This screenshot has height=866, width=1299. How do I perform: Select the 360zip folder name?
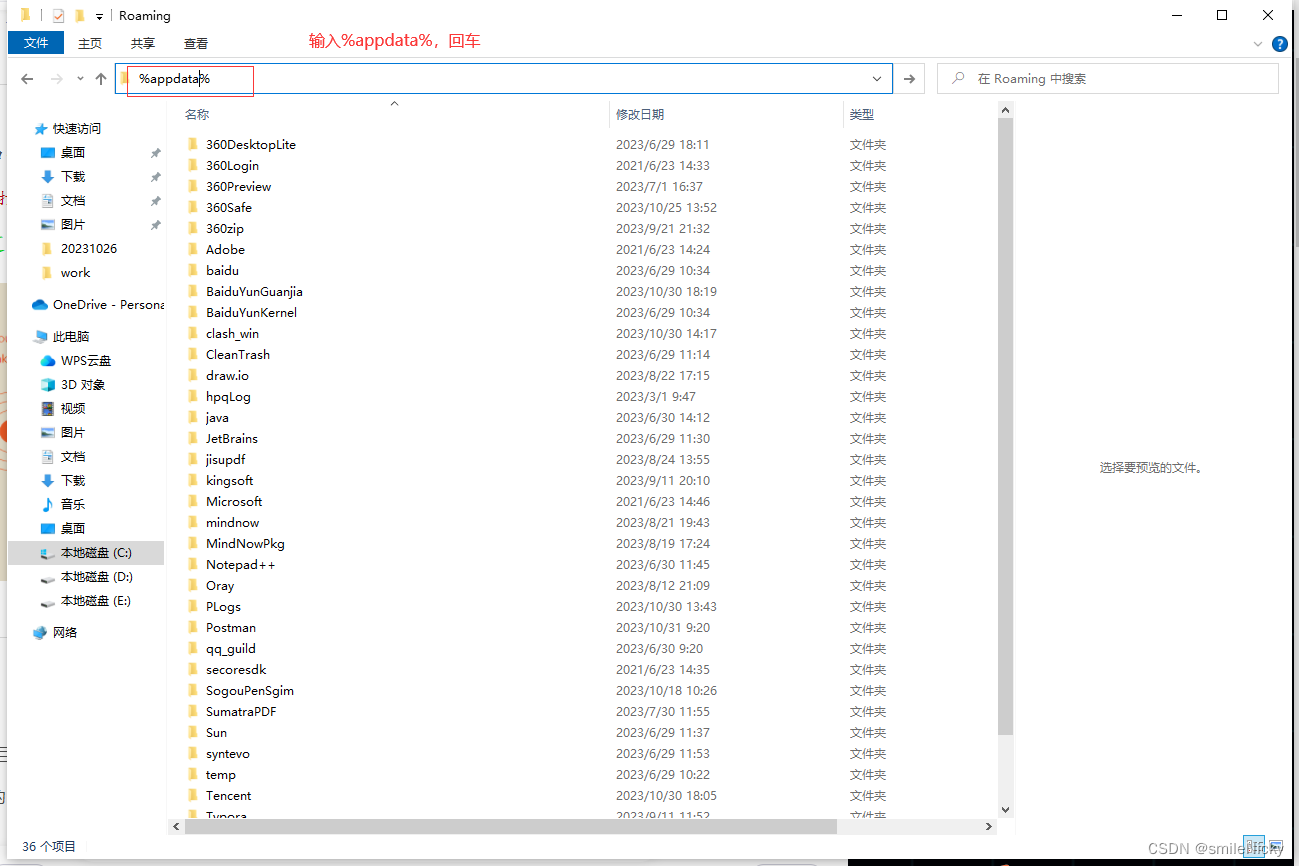[x=225, y=229]
